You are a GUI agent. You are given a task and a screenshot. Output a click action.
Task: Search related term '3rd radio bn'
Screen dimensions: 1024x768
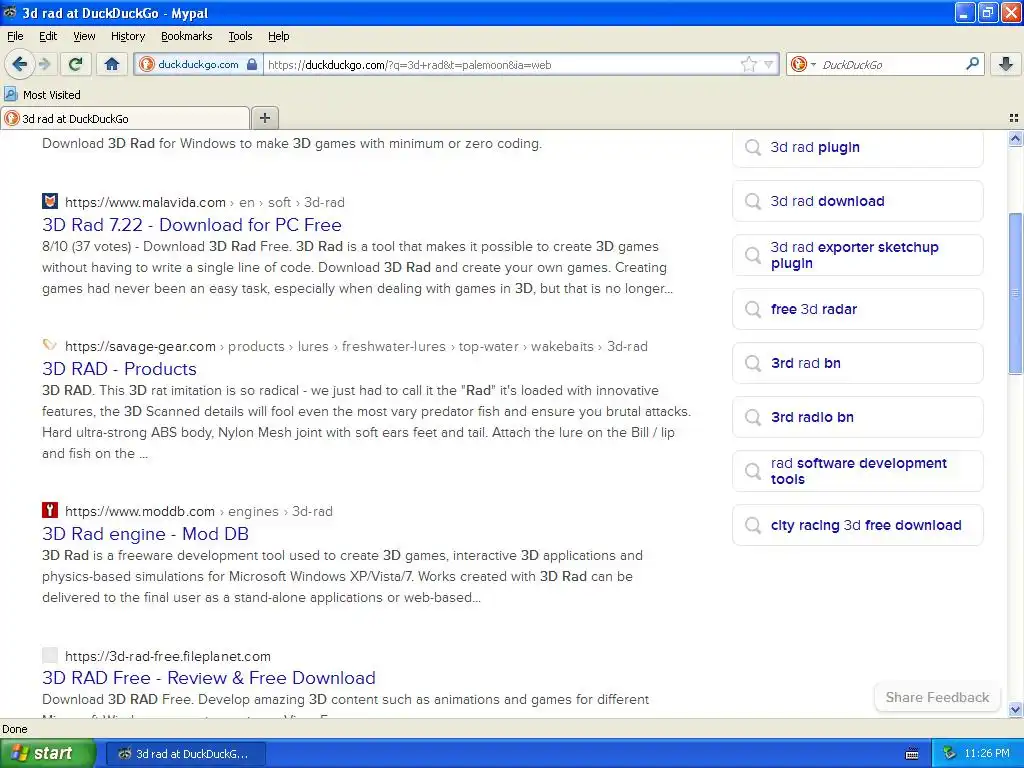point(857,417)
